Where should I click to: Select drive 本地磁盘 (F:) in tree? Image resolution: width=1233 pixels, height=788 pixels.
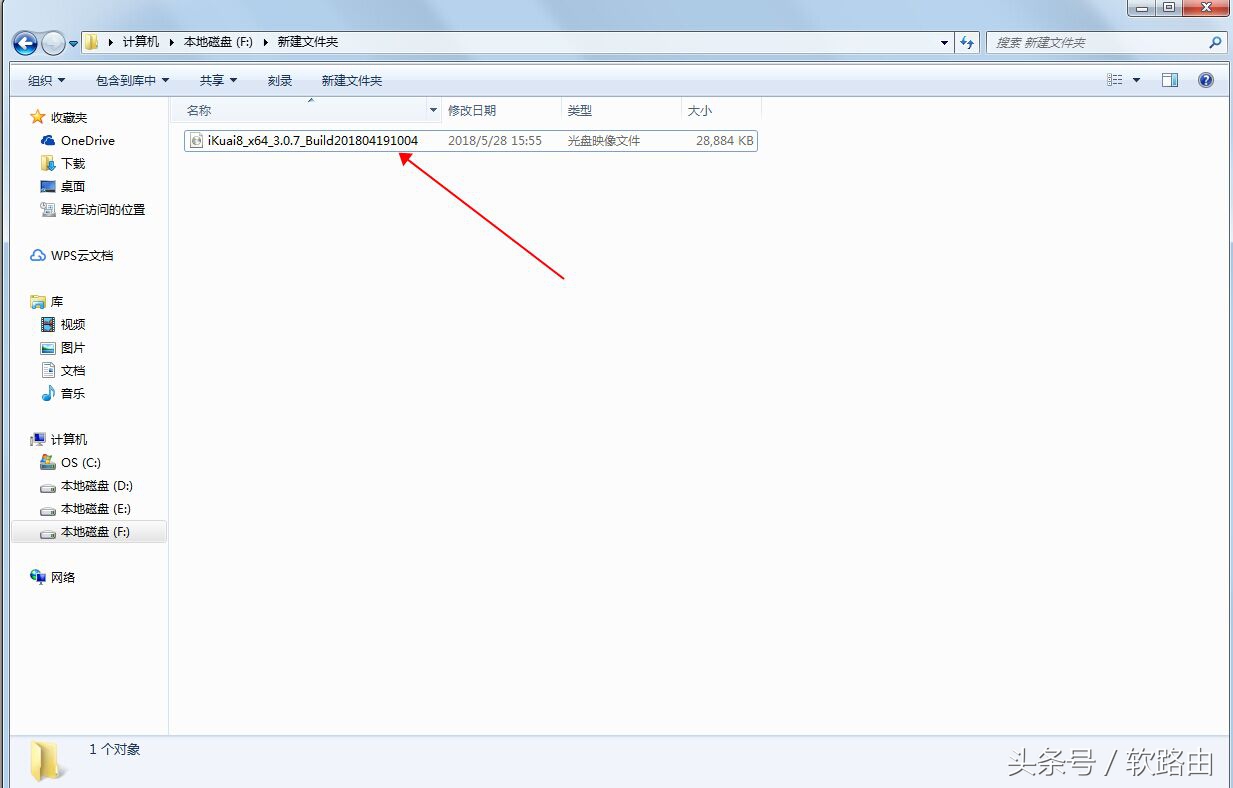tap(95, 532)
